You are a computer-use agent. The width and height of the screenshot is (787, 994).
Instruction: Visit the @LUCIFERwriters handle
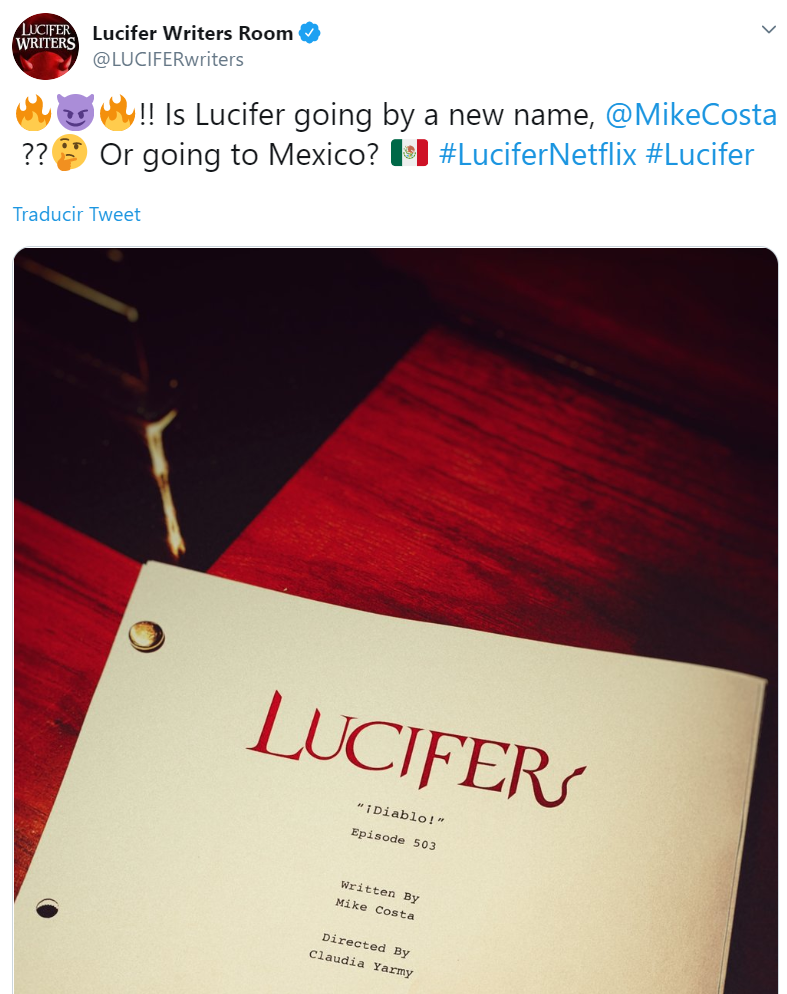168,60
